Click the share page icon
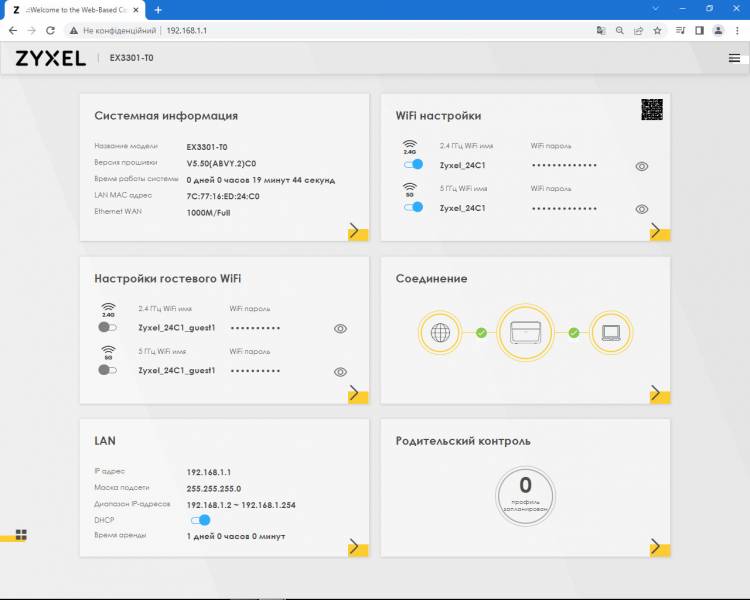This screenshot has height=600, width=750. [x=638, y=31]
